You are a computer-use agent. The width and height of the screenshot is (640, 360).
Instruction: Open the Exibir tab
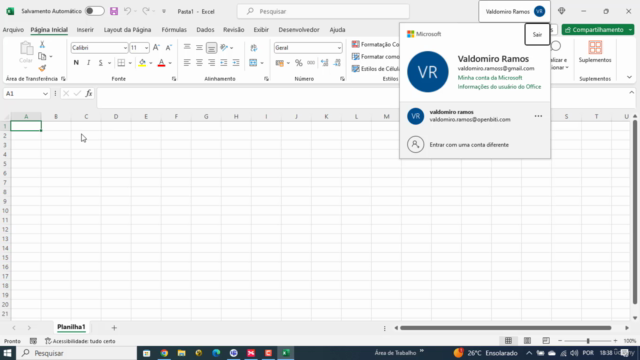click(x=261, y=30)
